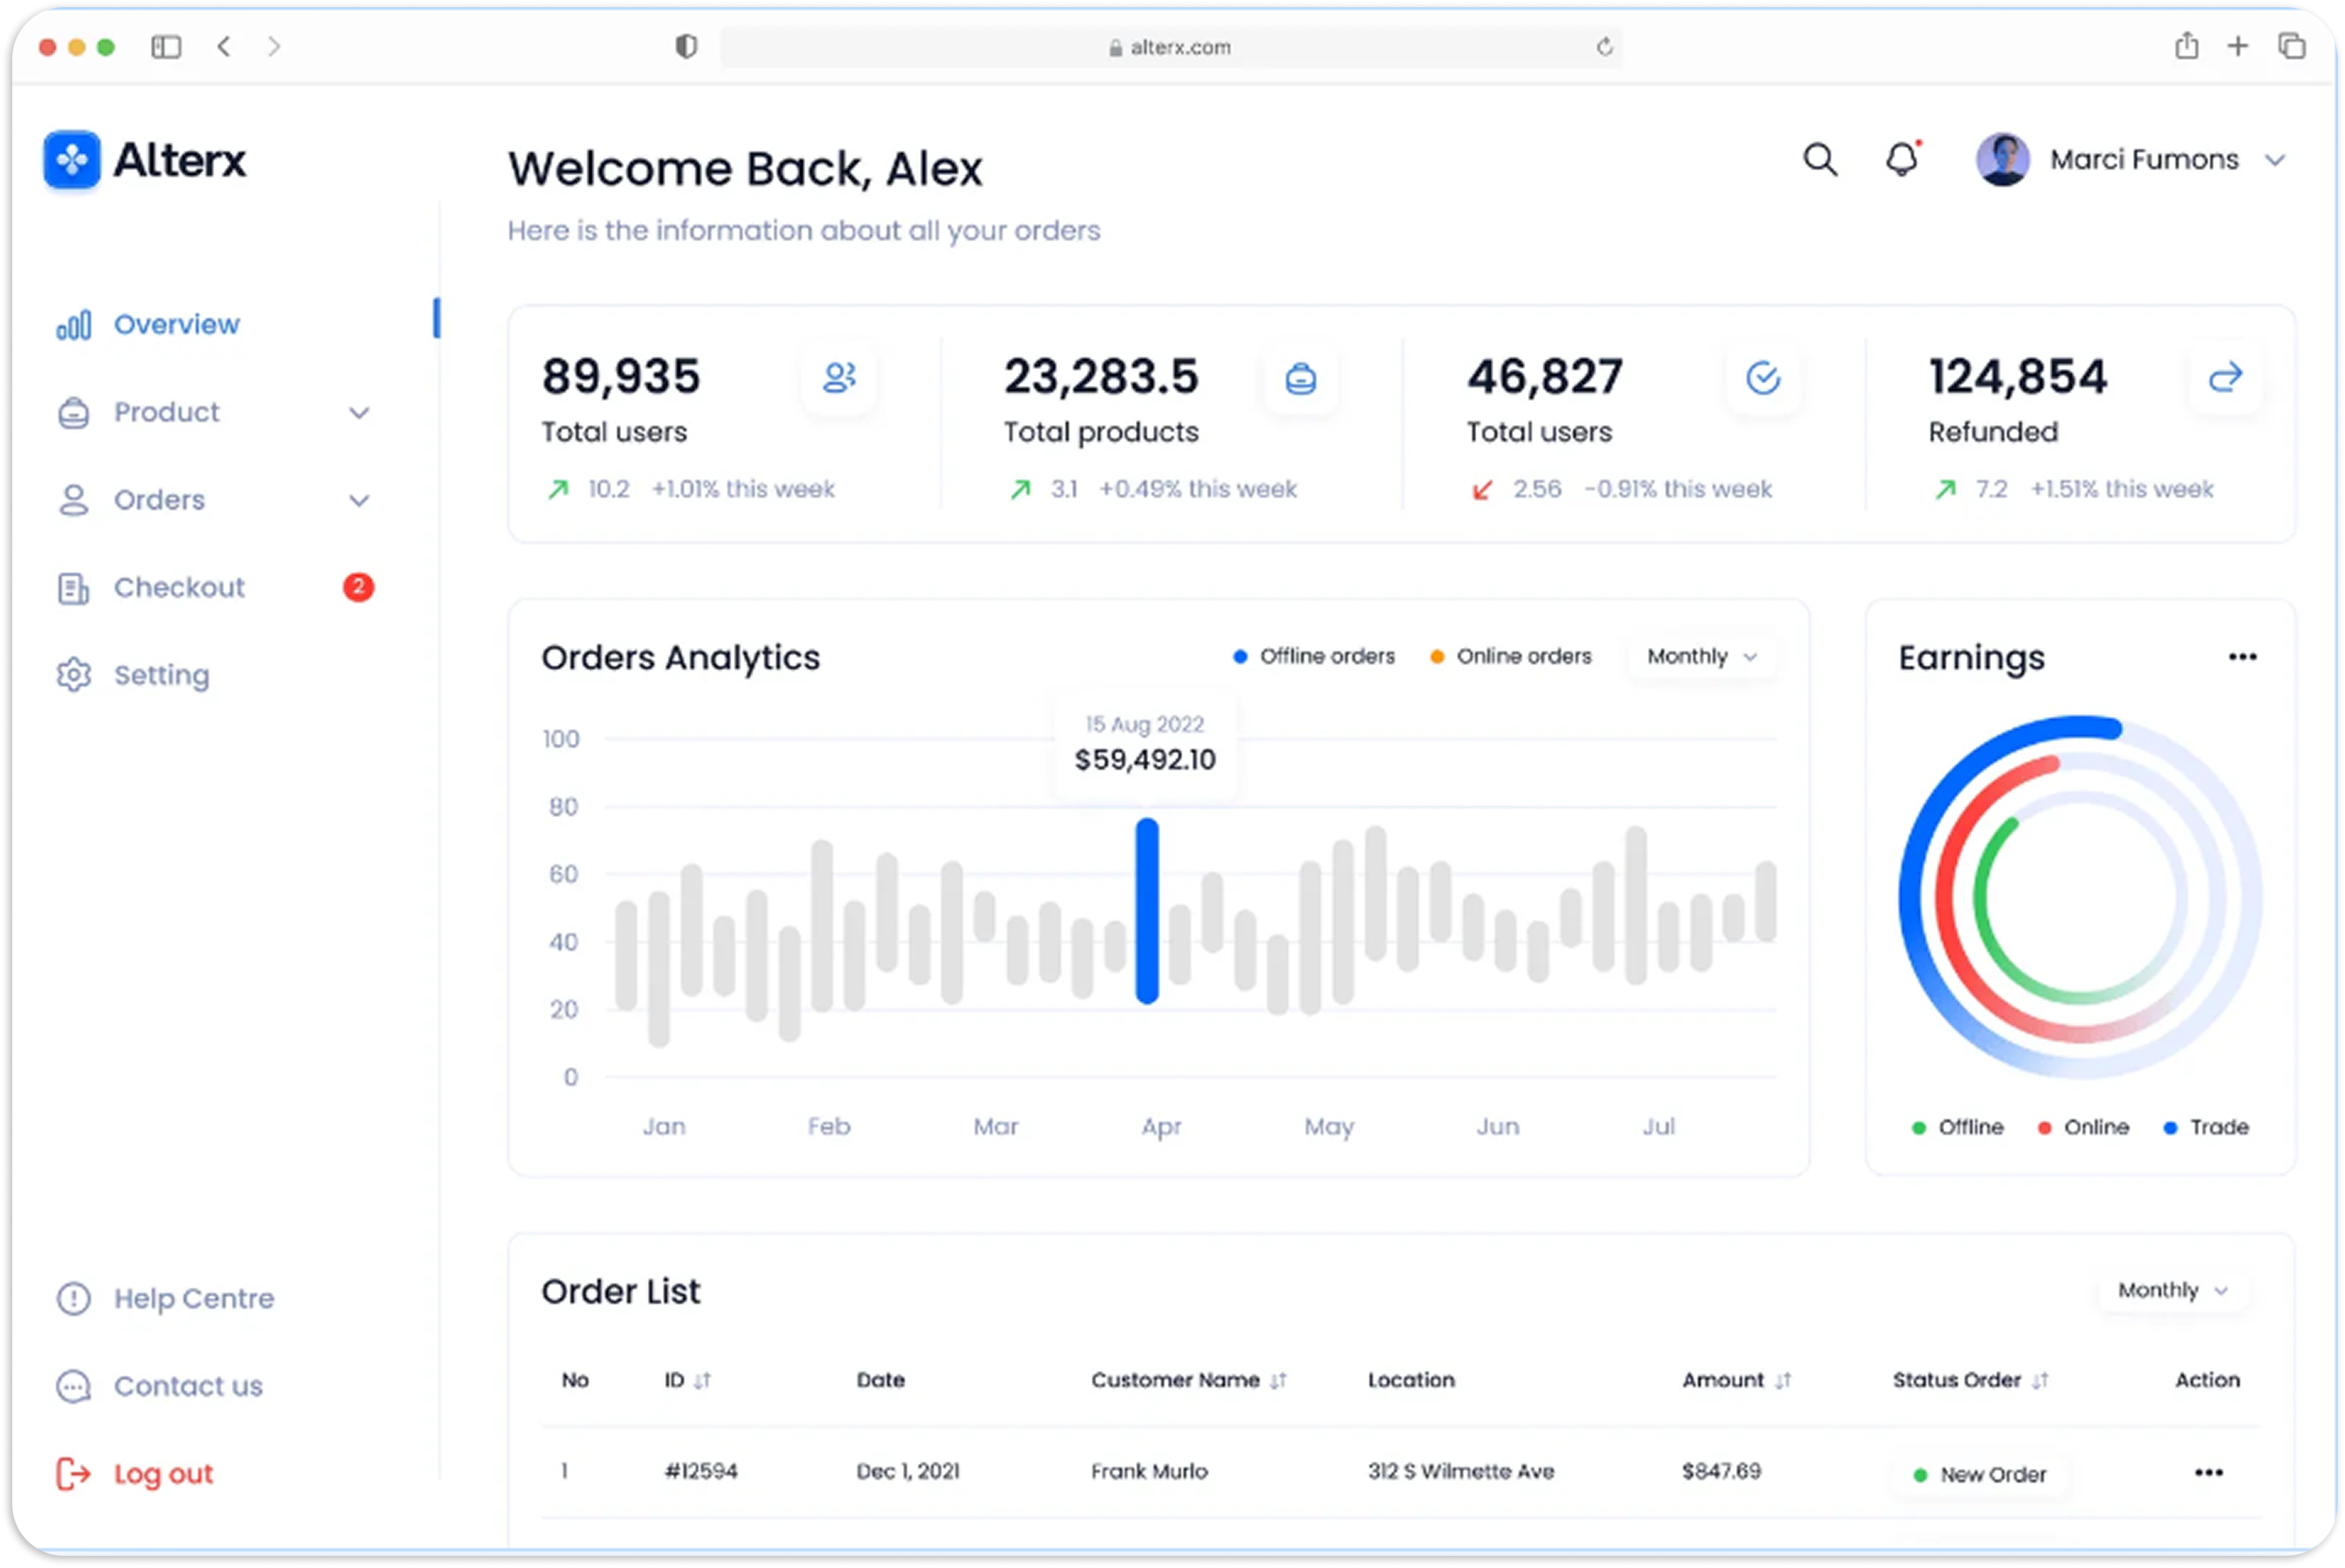This screenshot has height=1568, width=2345.
Task: Click the Product bag icon in sidebar
Action: coord(73,412)
